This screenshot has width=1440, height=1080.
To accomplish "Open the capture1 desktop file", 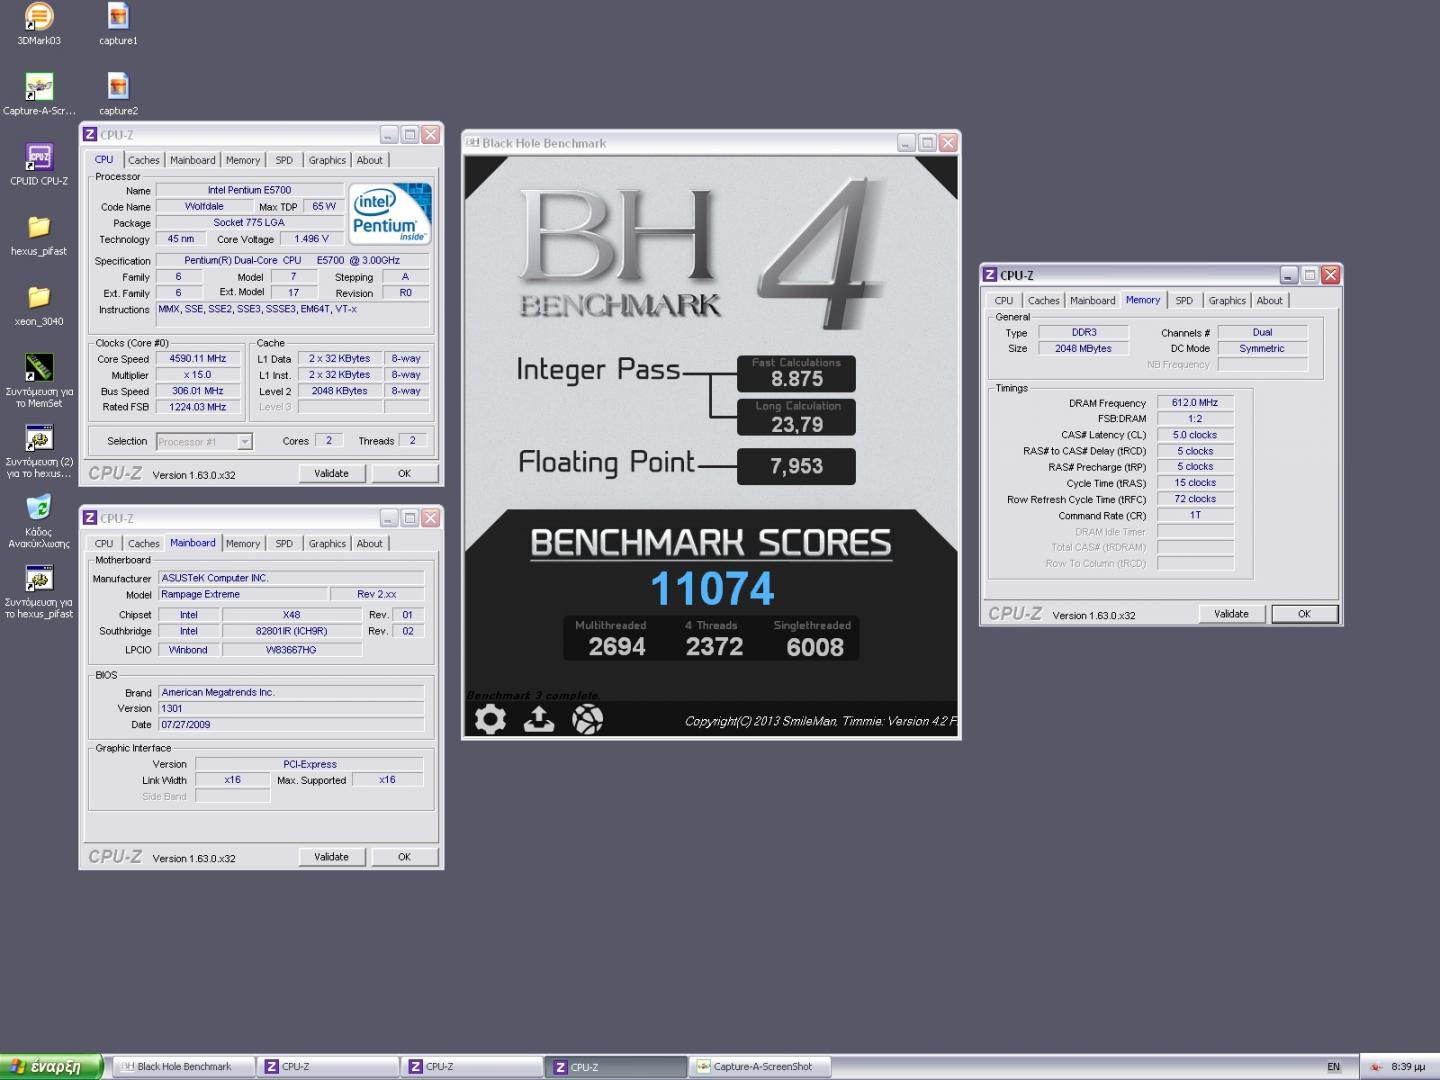I will pyautogui.click(x=118, y=24).
